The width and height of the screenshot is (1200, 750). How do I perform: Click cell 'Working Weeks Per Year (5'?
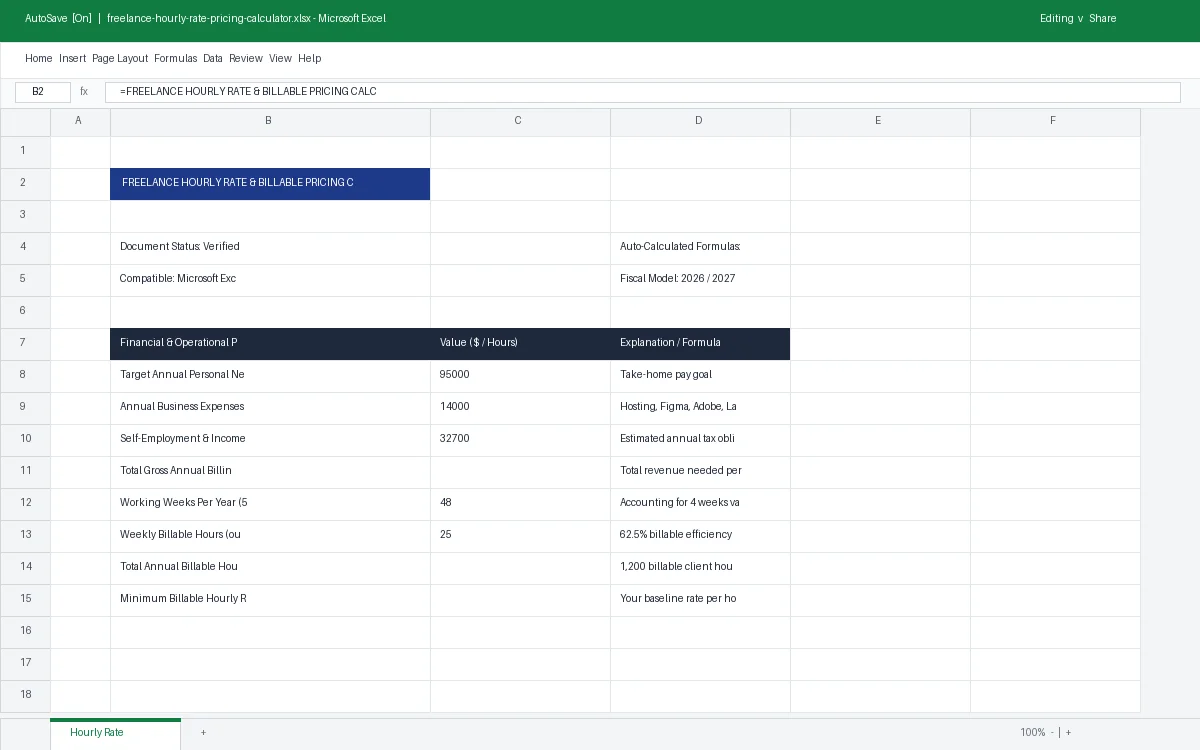point(270,504)
